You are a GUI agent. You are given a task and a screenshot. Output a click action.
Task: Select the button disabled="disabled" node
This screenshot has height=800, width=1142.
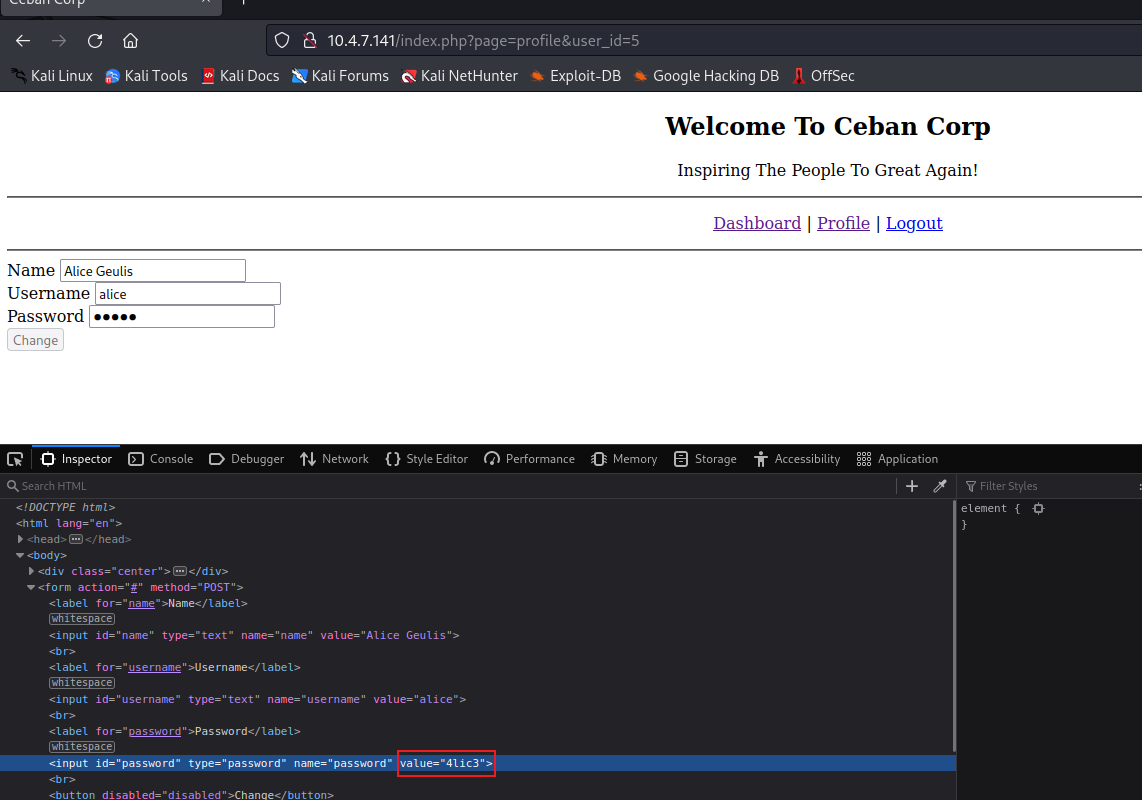[x=192, y=794]
